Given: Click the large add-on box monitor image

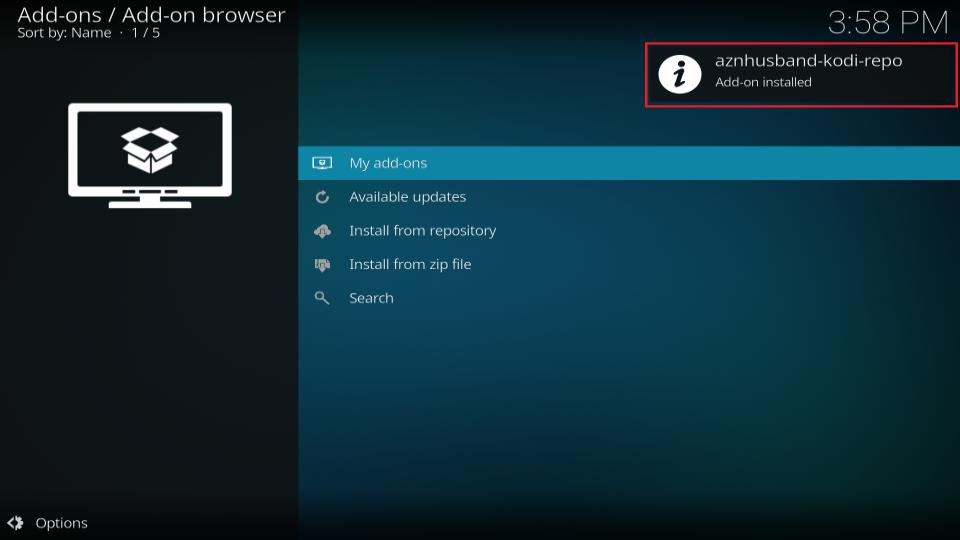Looking at the screenshot, I should point(150,156).
